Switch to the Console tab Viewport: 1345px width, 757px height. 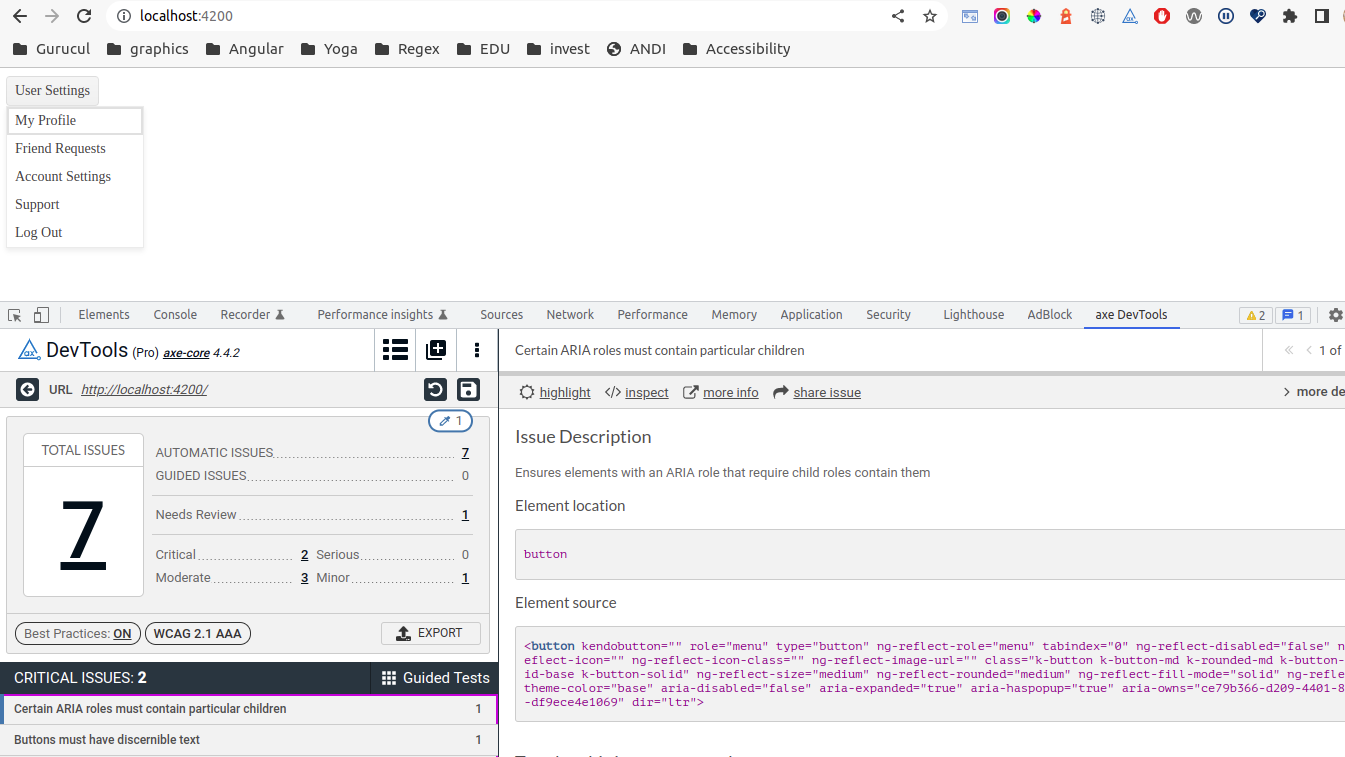click(x=175, y=314)
